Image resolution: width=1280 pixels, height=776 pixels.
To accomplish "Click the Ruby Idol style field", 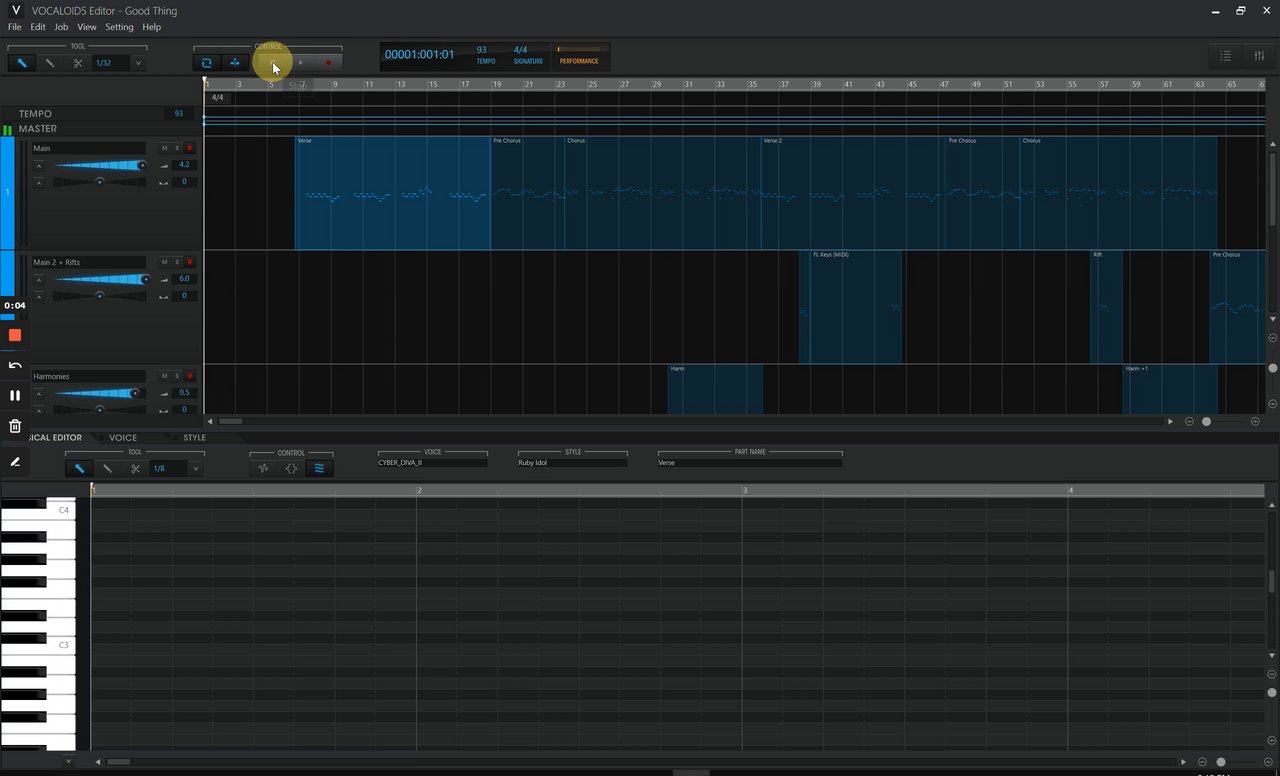I will pos(573,463).
